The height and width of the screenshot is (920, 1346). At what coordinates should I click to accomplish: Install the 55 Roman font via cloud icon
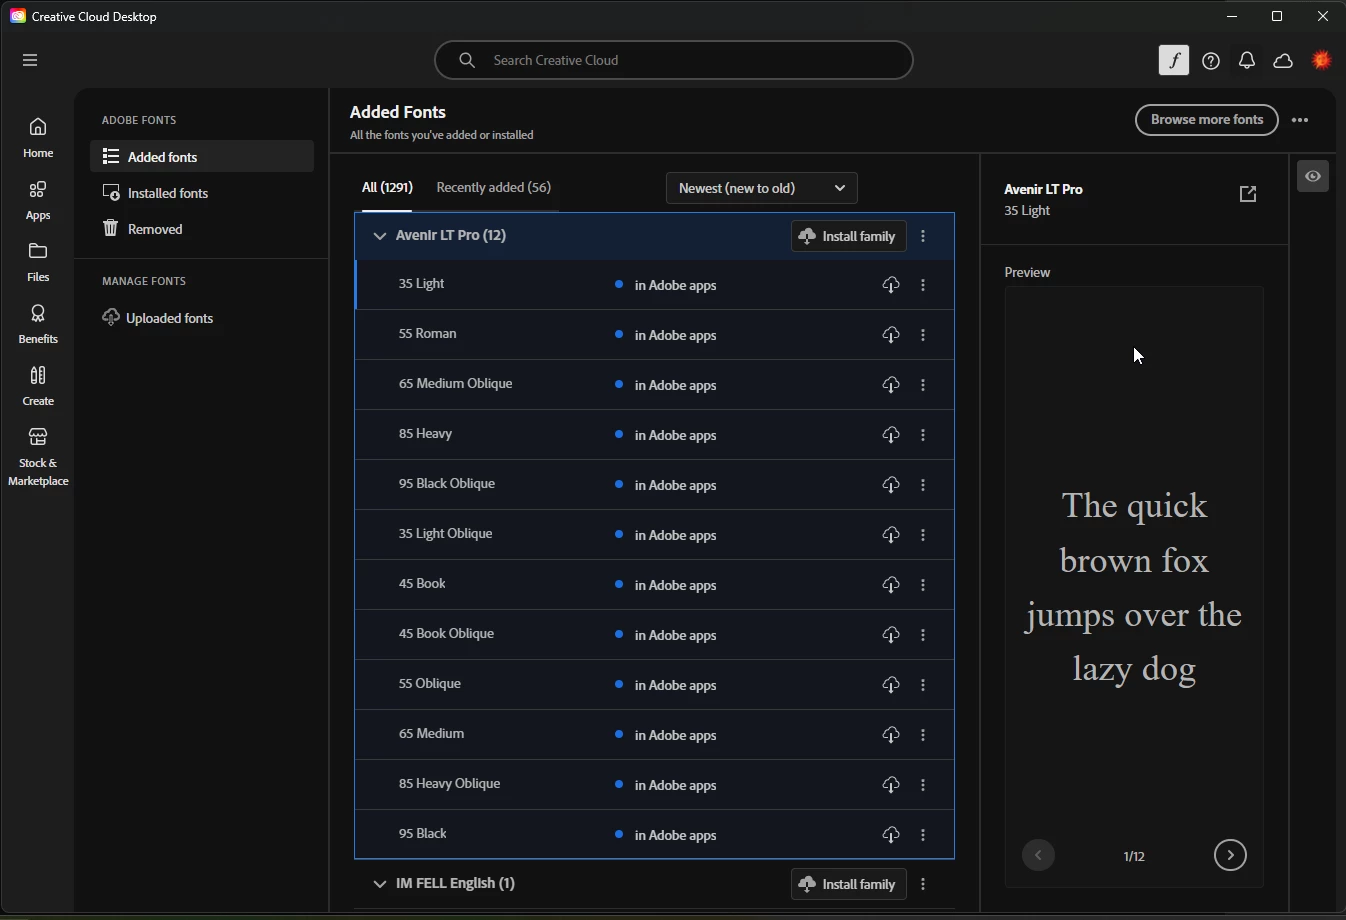(891, 335)
